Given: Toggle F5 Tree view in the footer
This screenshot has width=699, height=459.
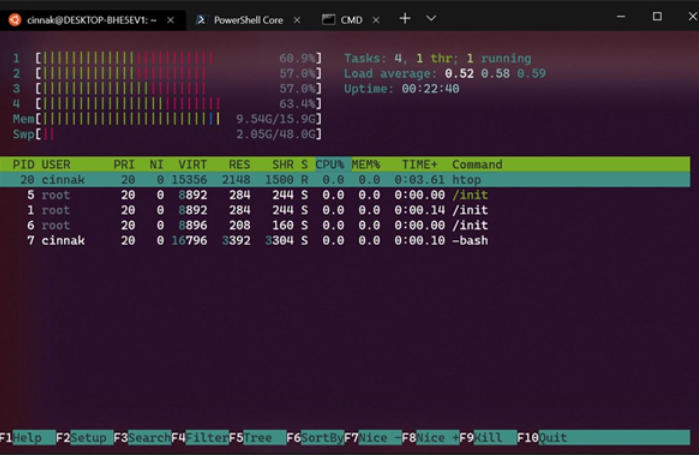Looking at the screenshot, I should coord(257,438).
